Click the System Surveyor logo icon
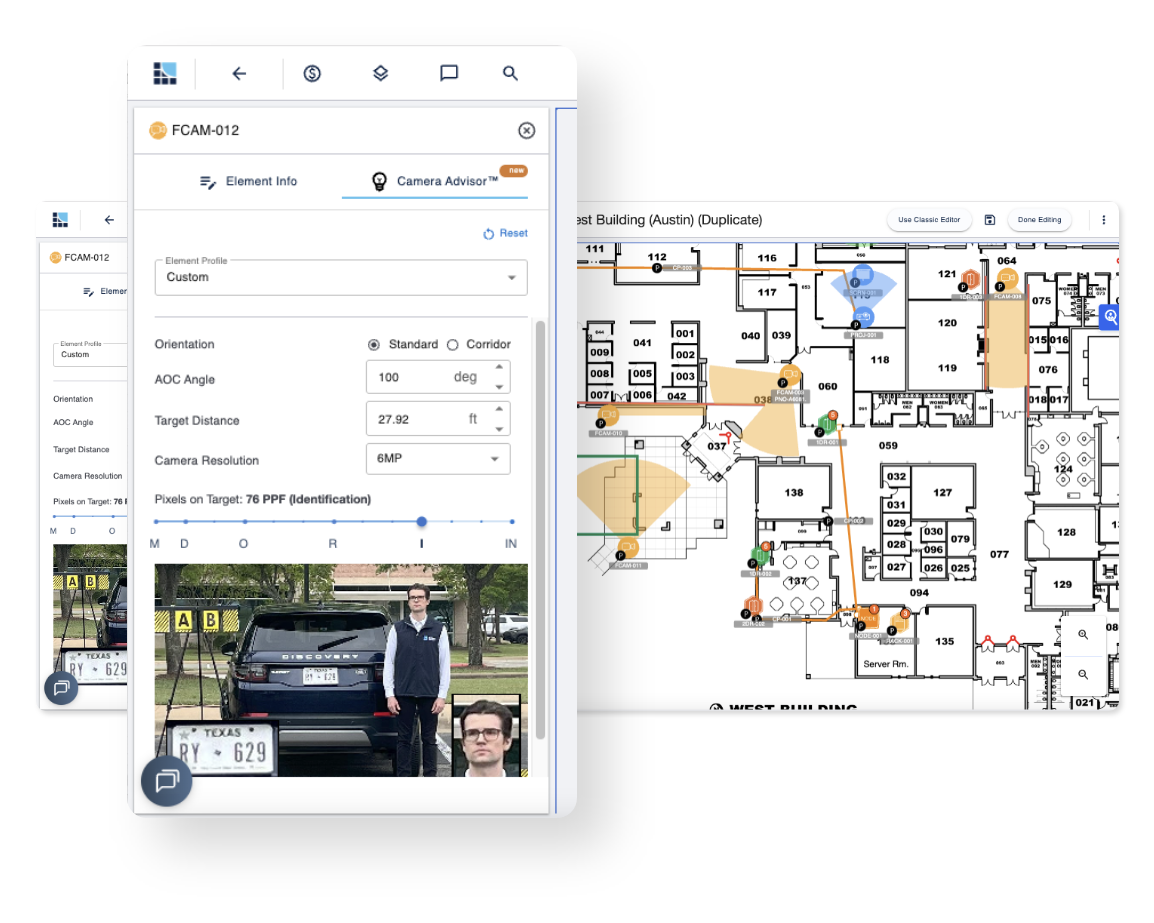The width and height of the screenshot is (1154, 923). [165, 72]
